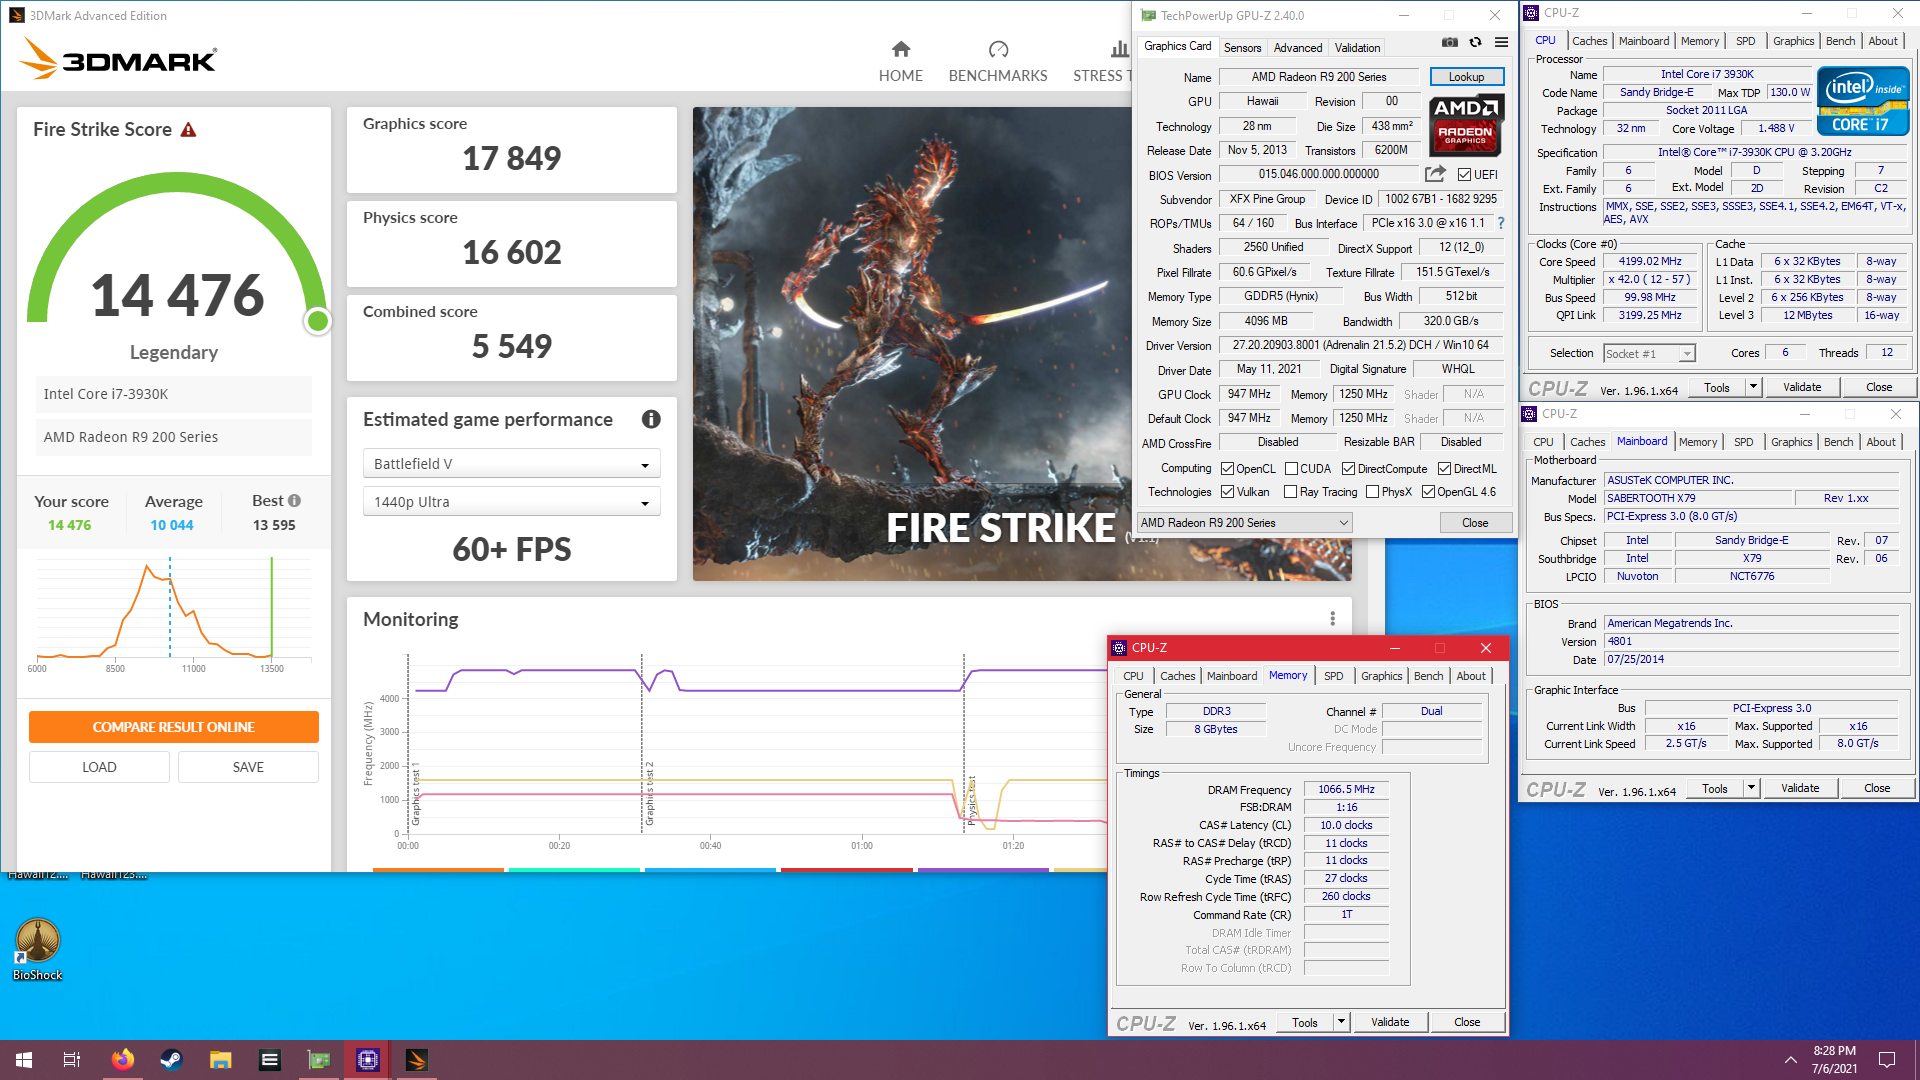Toggle the DirectML checkbox
The width and height of the screenshot is (1920, 1080).
click(x=1444, y=468)
